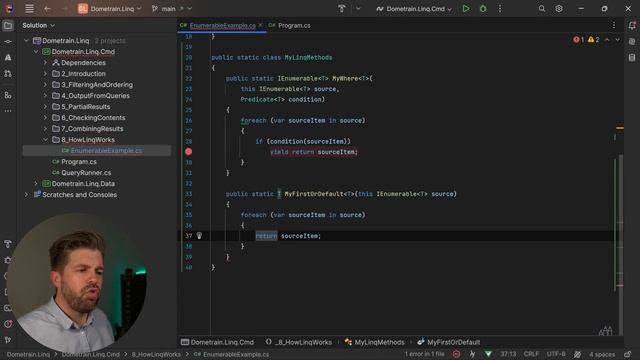Run the project with the Play button
Image resolution: width=640 pixels, height=360 pixels.
pos(466,9)
